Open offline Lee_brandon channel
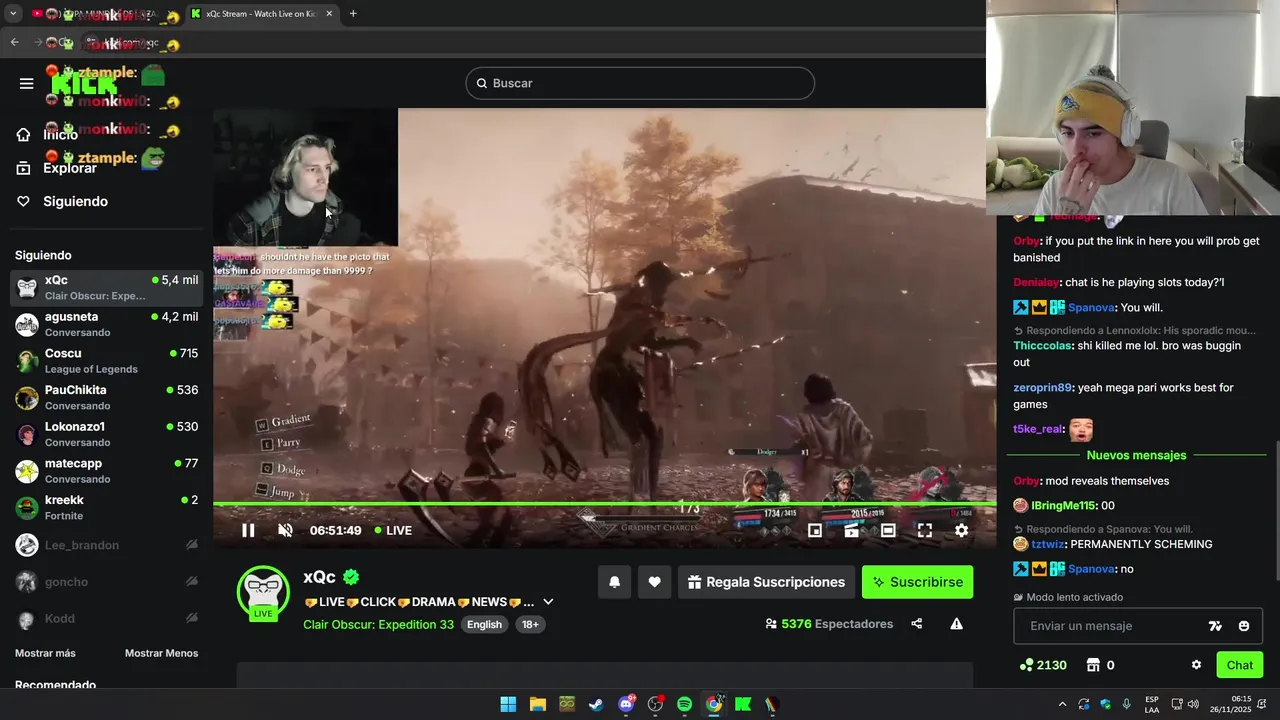This screenshot has width=1280, height=720. [107, 545]
